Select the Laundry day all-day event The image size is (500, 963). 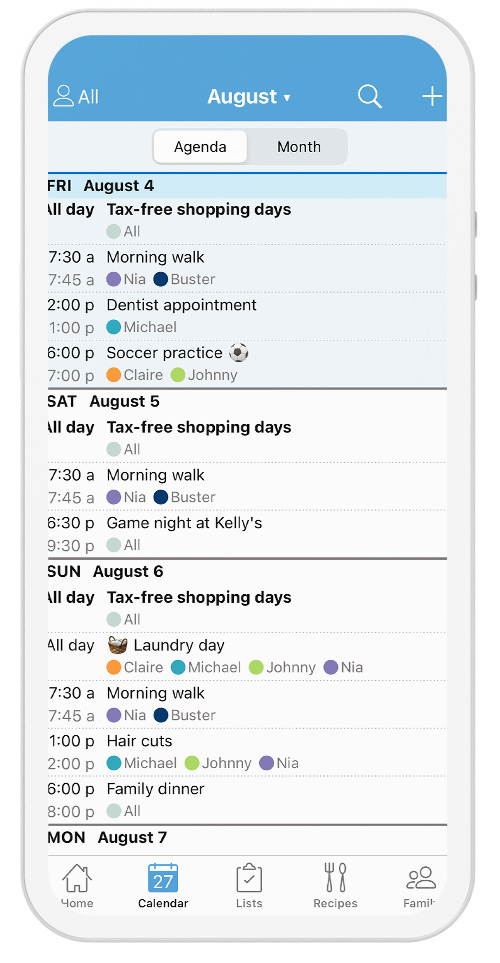(247, 657)
